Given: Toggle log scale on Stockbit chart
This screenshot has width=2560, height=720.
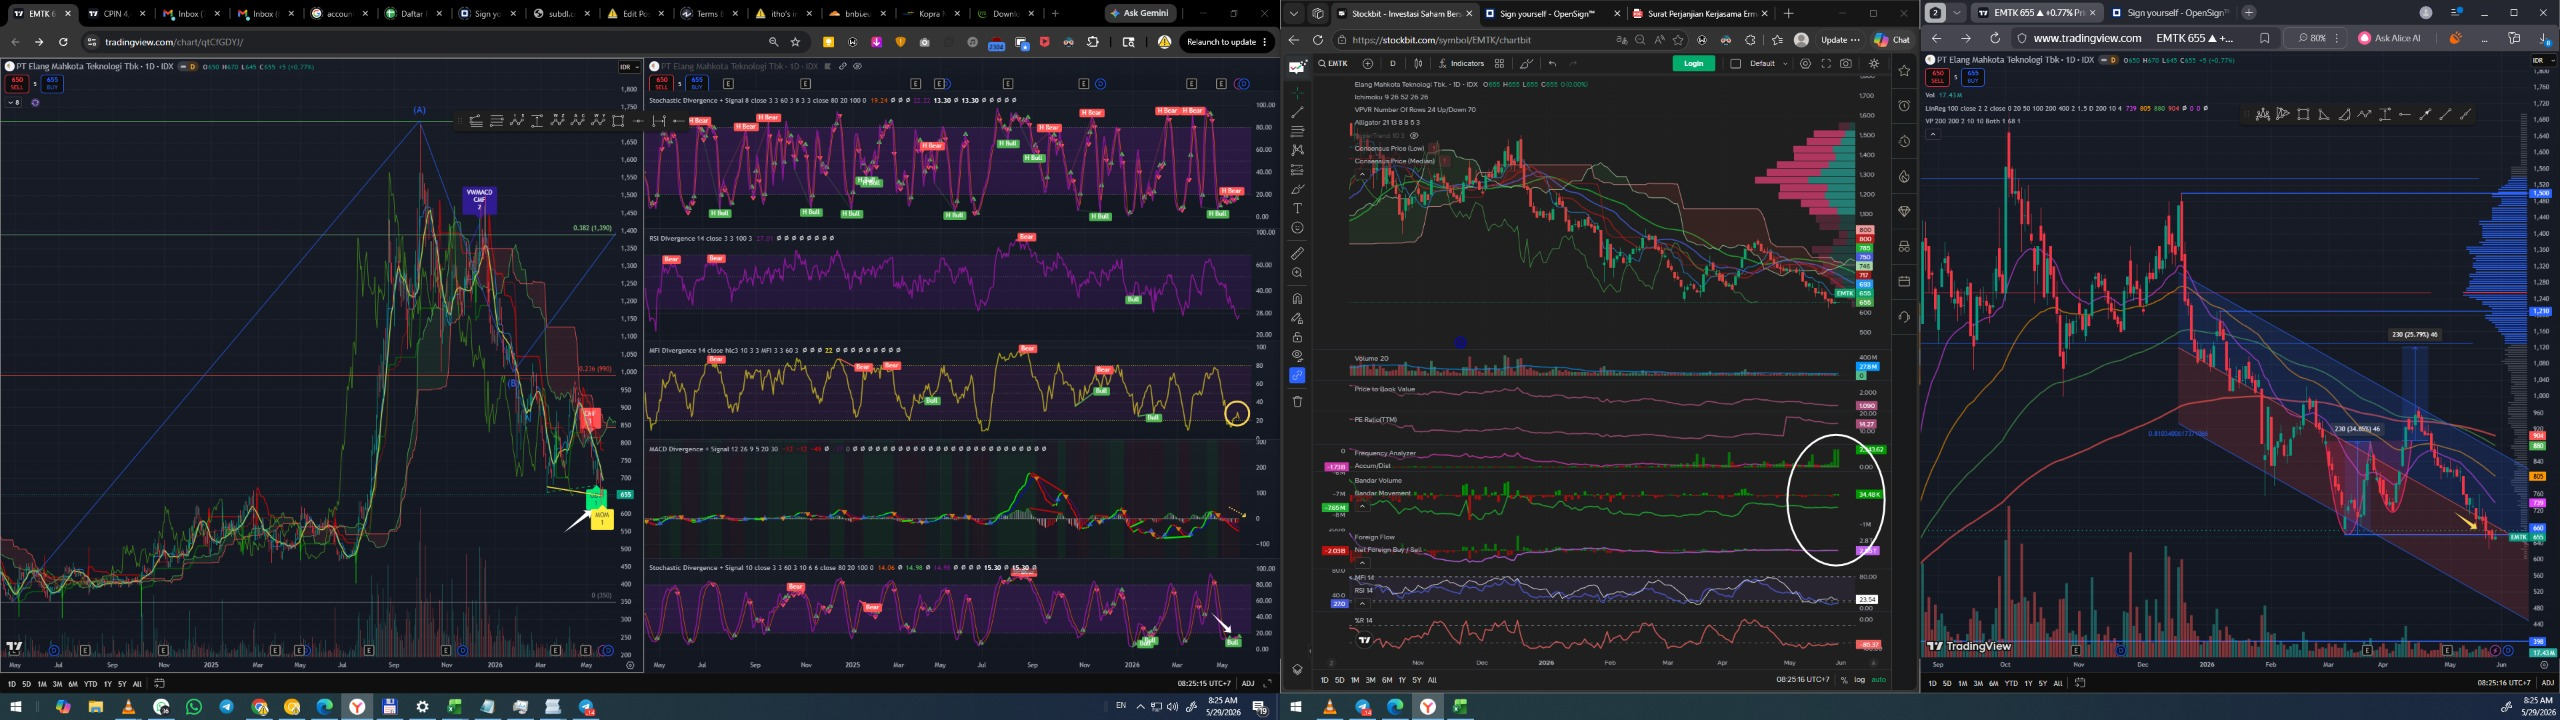Looking at the screenshot, I should pos(1860,679).
